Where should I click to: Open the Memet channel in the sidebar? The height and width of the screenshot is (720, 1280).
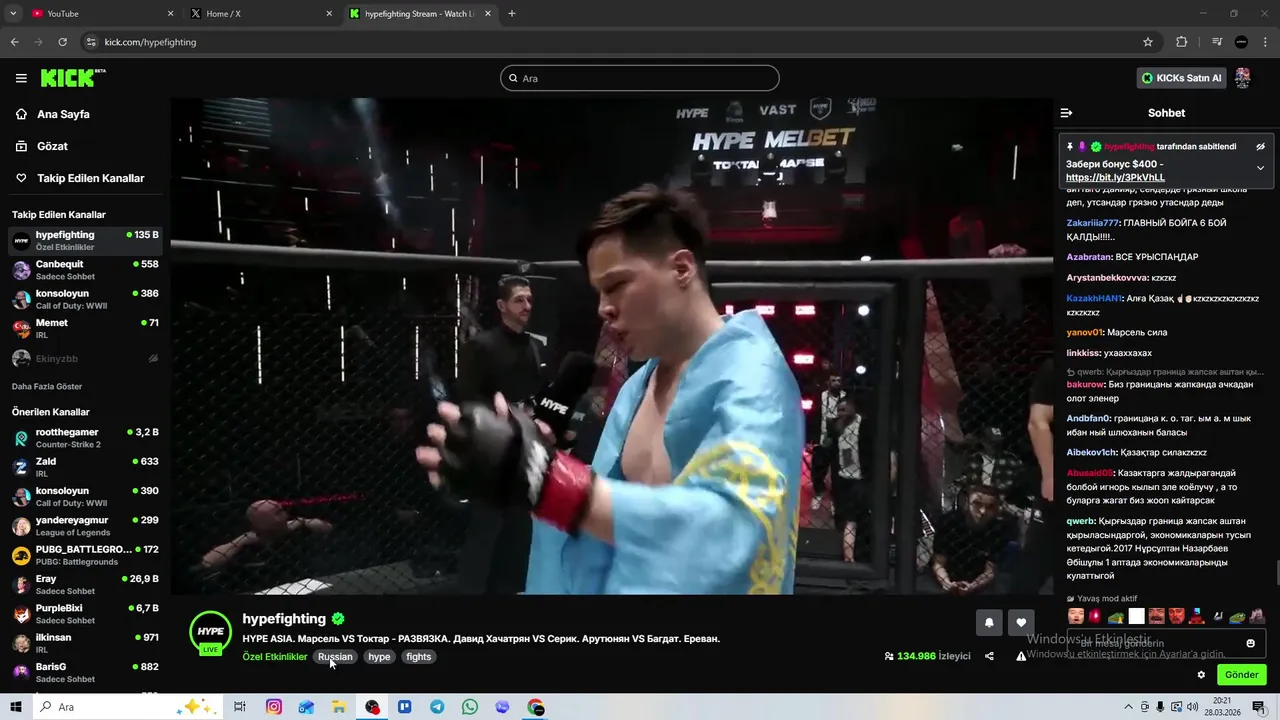pos(85,329)
